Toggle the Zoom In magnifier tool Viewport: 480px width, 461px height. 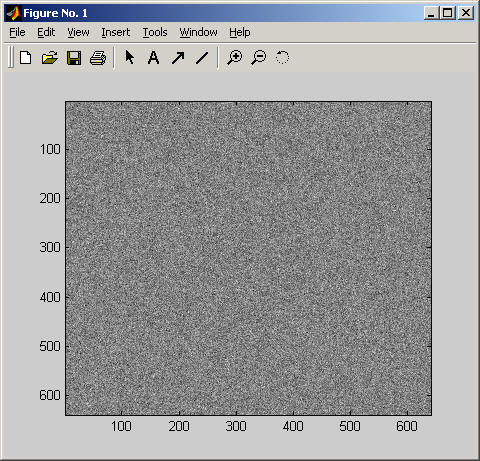click(235, 57)
